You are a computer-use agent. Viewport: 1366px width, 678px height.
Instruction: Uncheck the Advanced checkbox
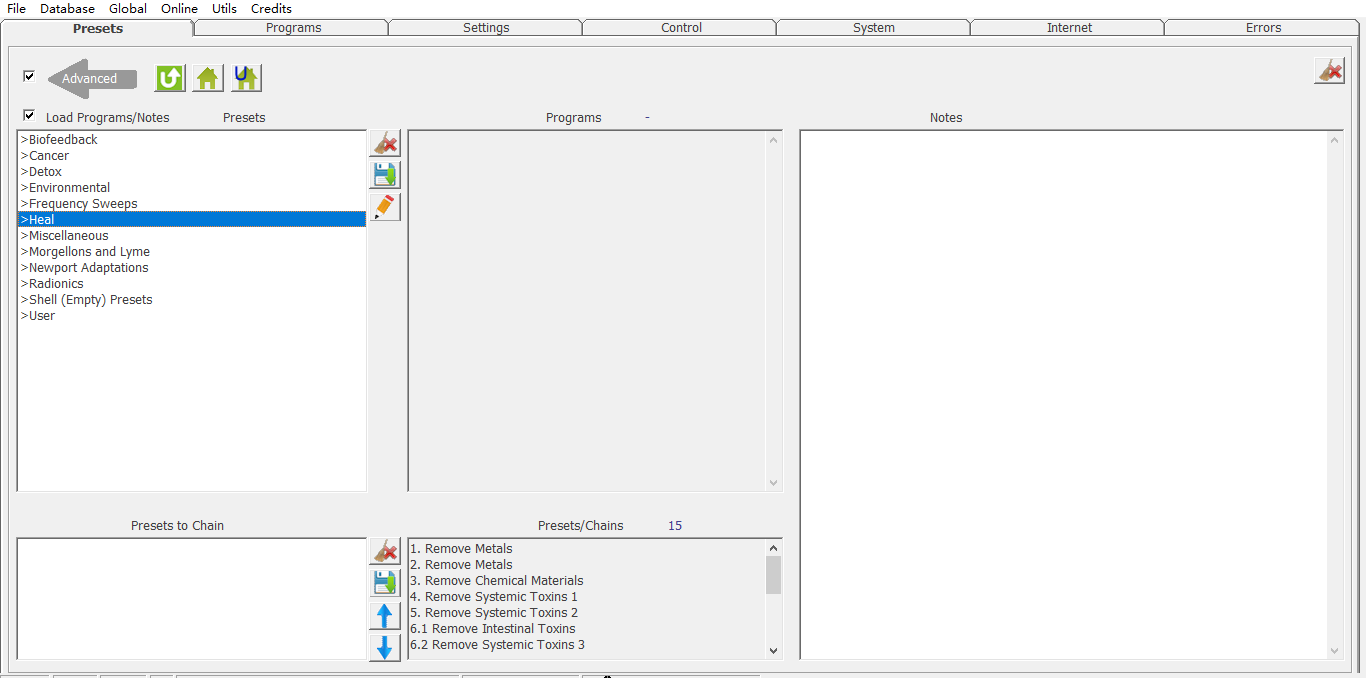pyautogui.click(x=29, y=76)
